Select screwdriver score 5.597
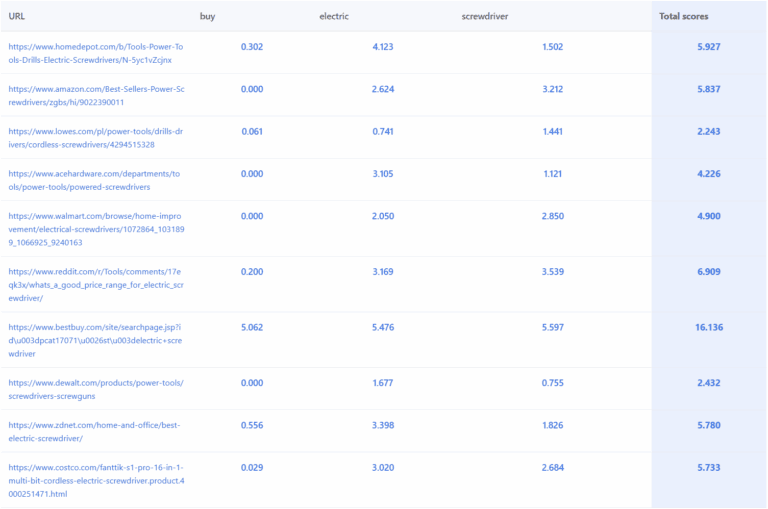This screenshot has height=509, width=768. point(552,327)
